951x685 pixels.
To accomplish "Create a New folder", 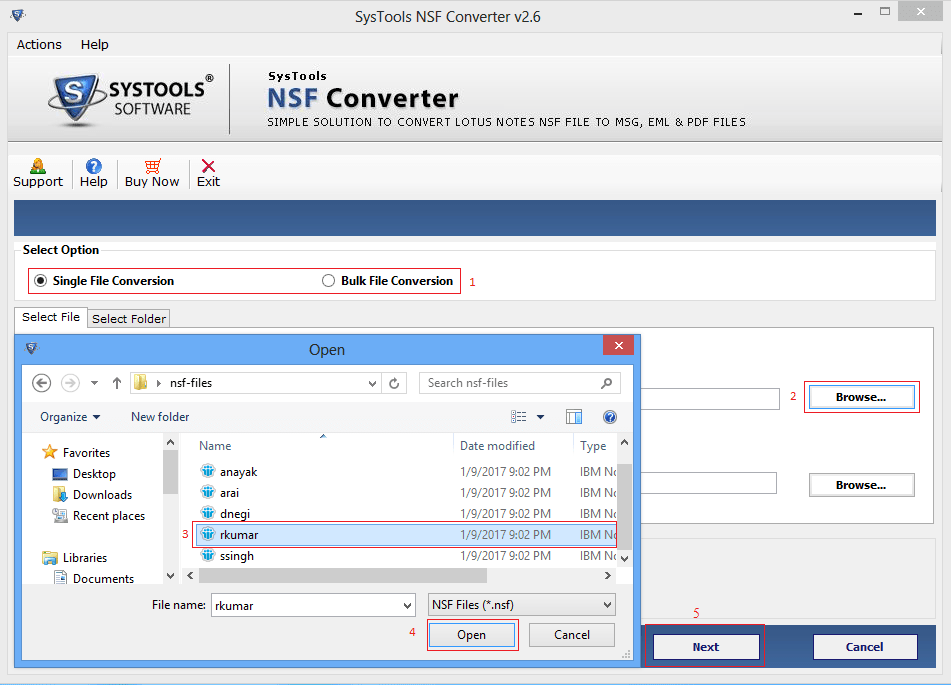I will pyautogui.click(x=160, y=417).
